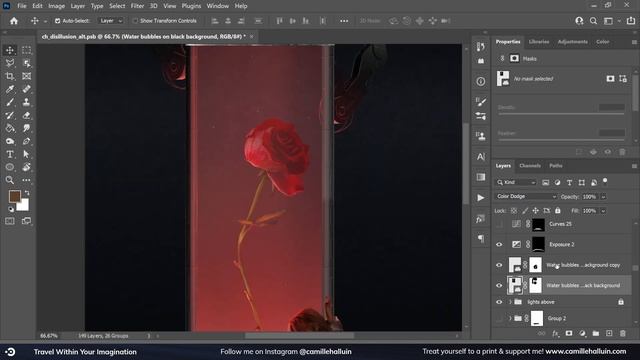640x360 pixels.
Task: Select Exposure 2 layer mask thumbnail
Action: [x=538, y=244]
